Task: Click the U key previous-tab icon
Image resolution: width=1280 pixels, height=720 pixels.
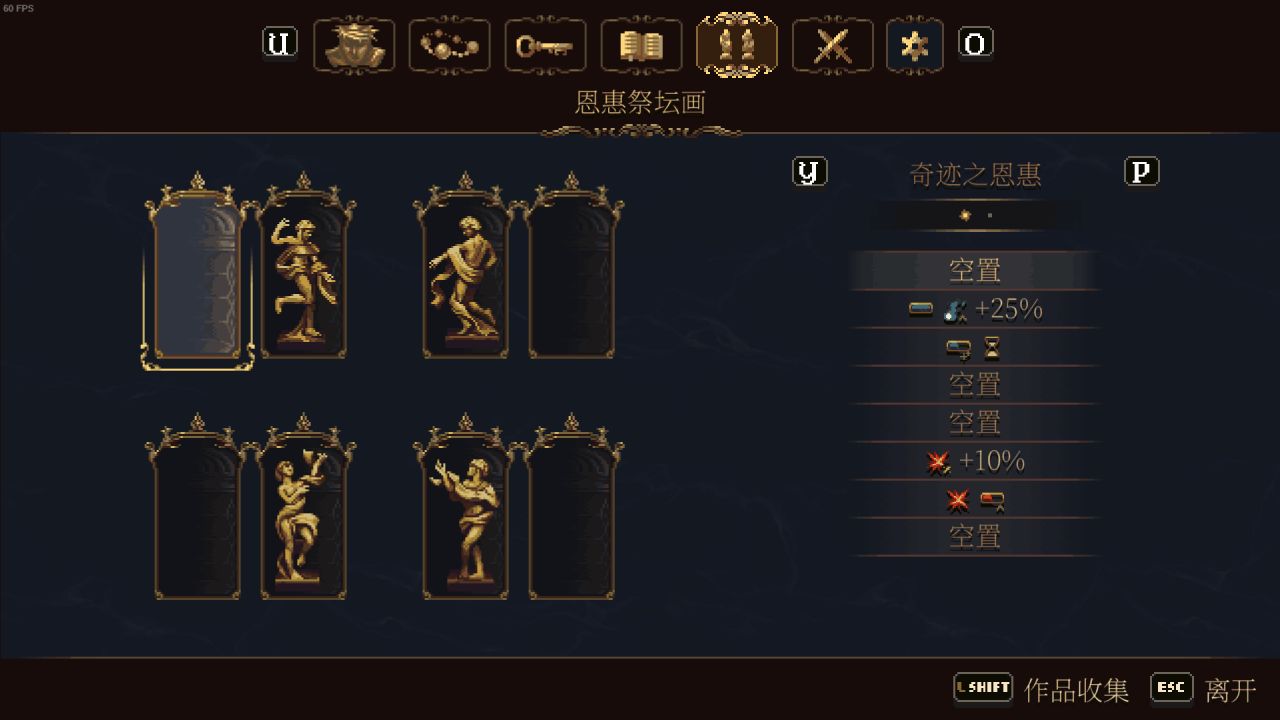Action: pyautogui.click(x=280, y=43)
